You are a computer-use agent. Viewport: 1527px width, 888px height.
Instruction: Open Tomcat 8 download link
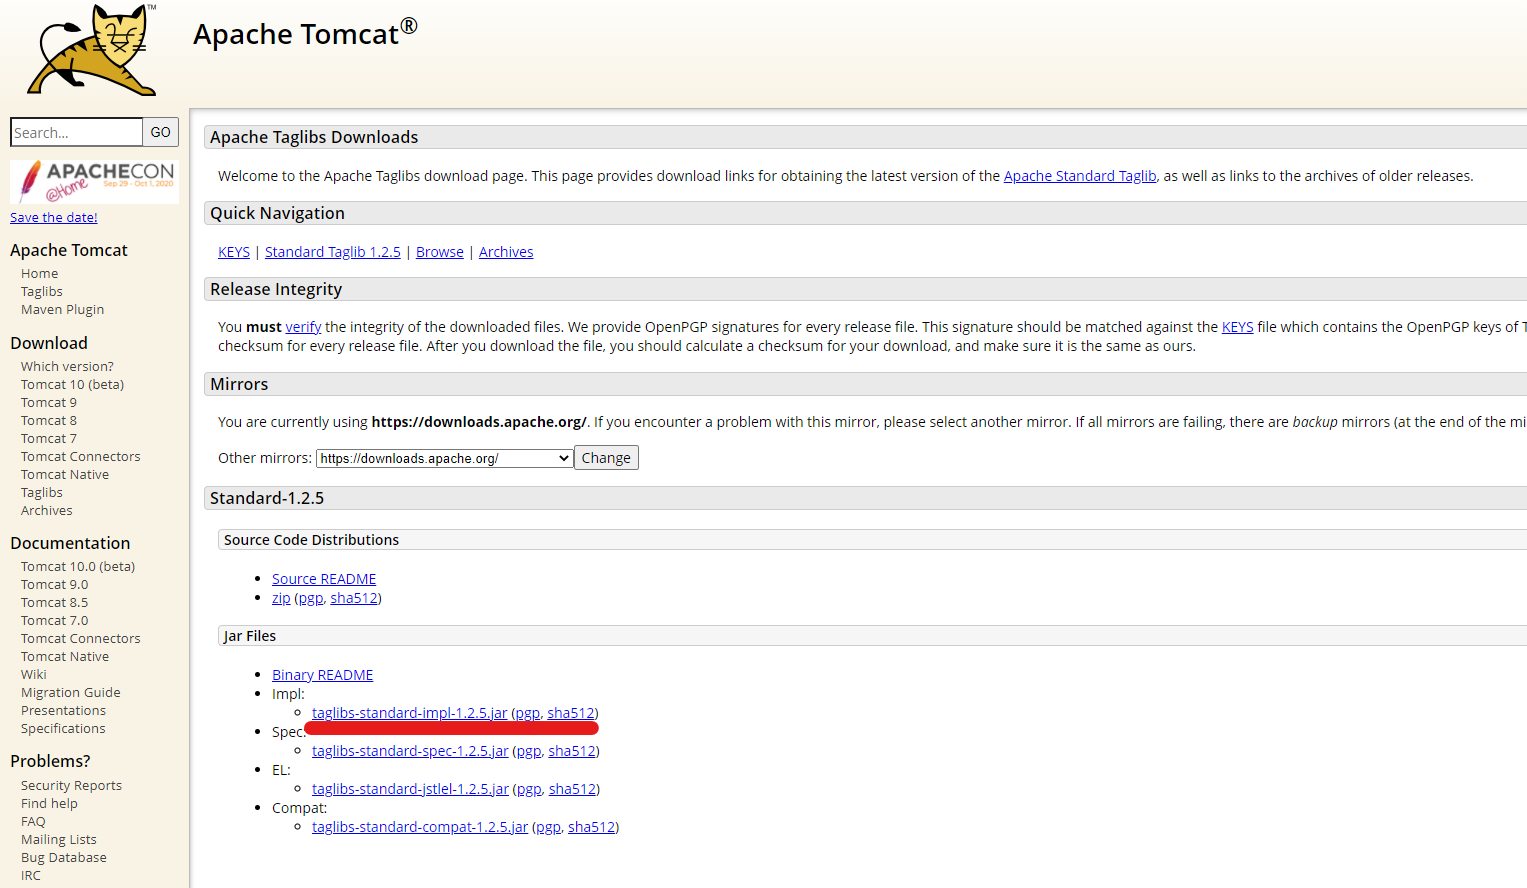tap(49, 420)
